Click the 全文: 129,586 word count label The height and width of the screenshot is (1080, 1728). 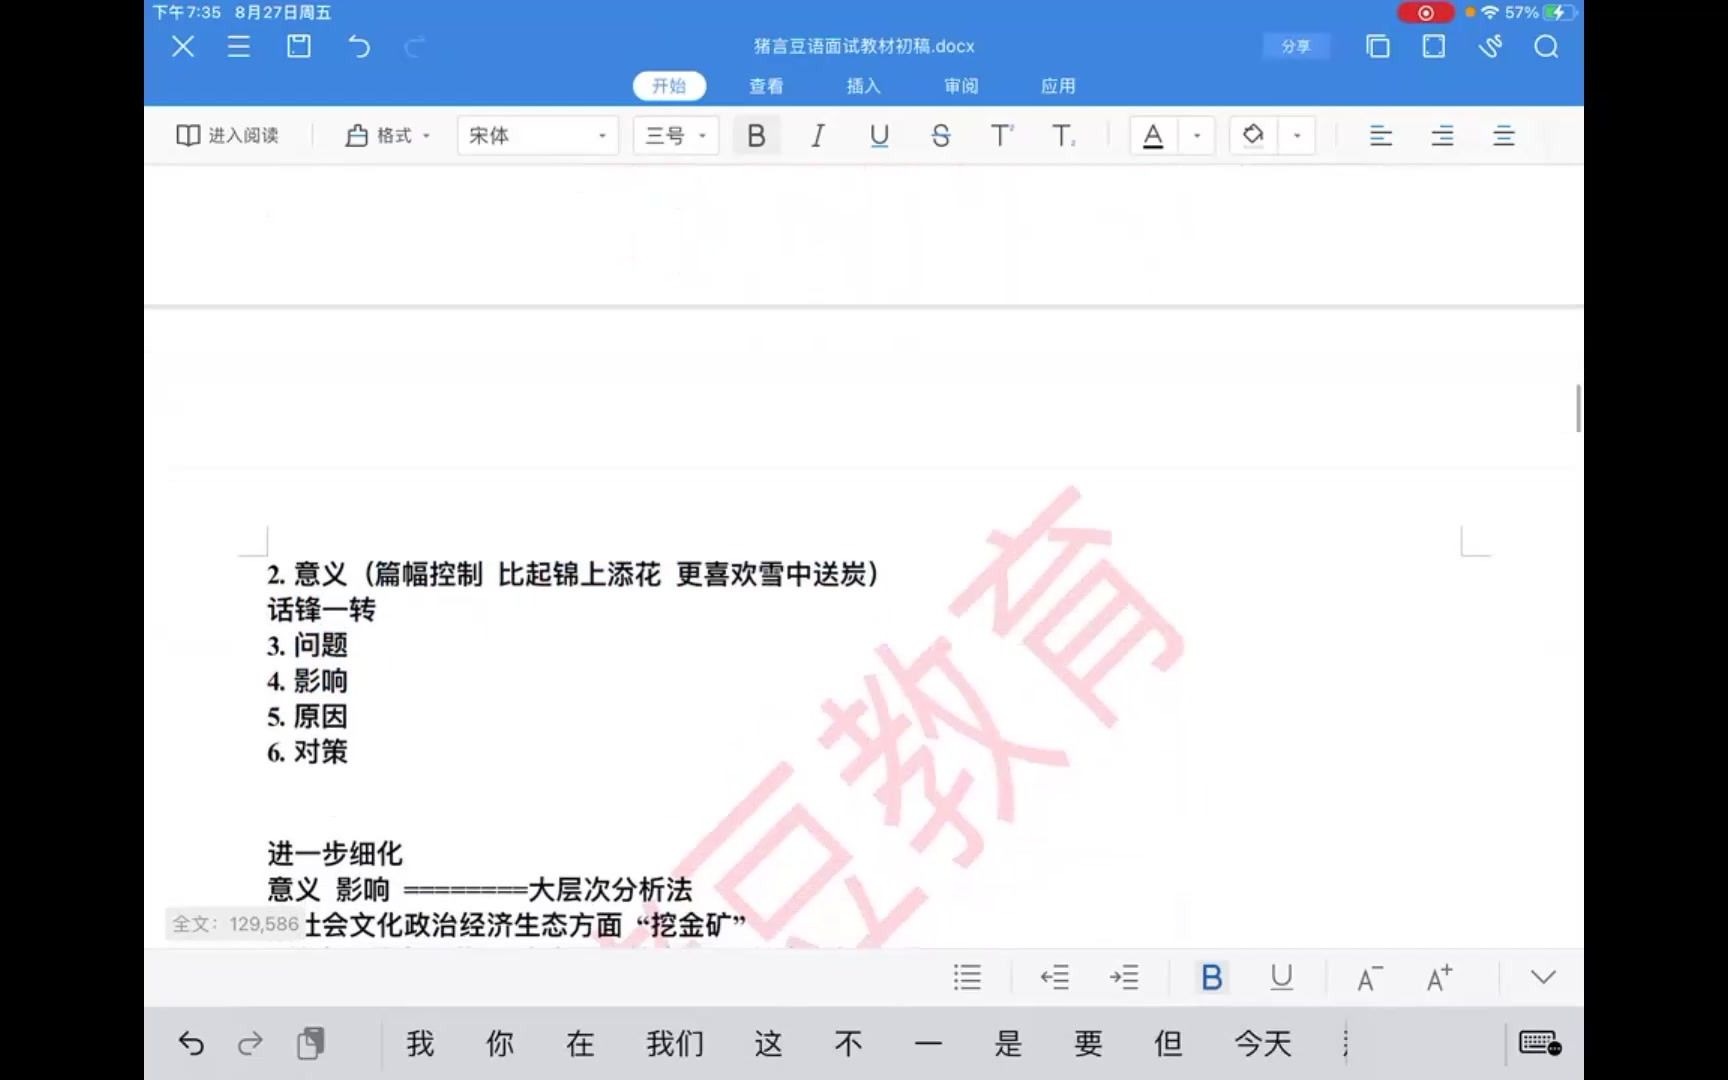(x=235, y=924)
